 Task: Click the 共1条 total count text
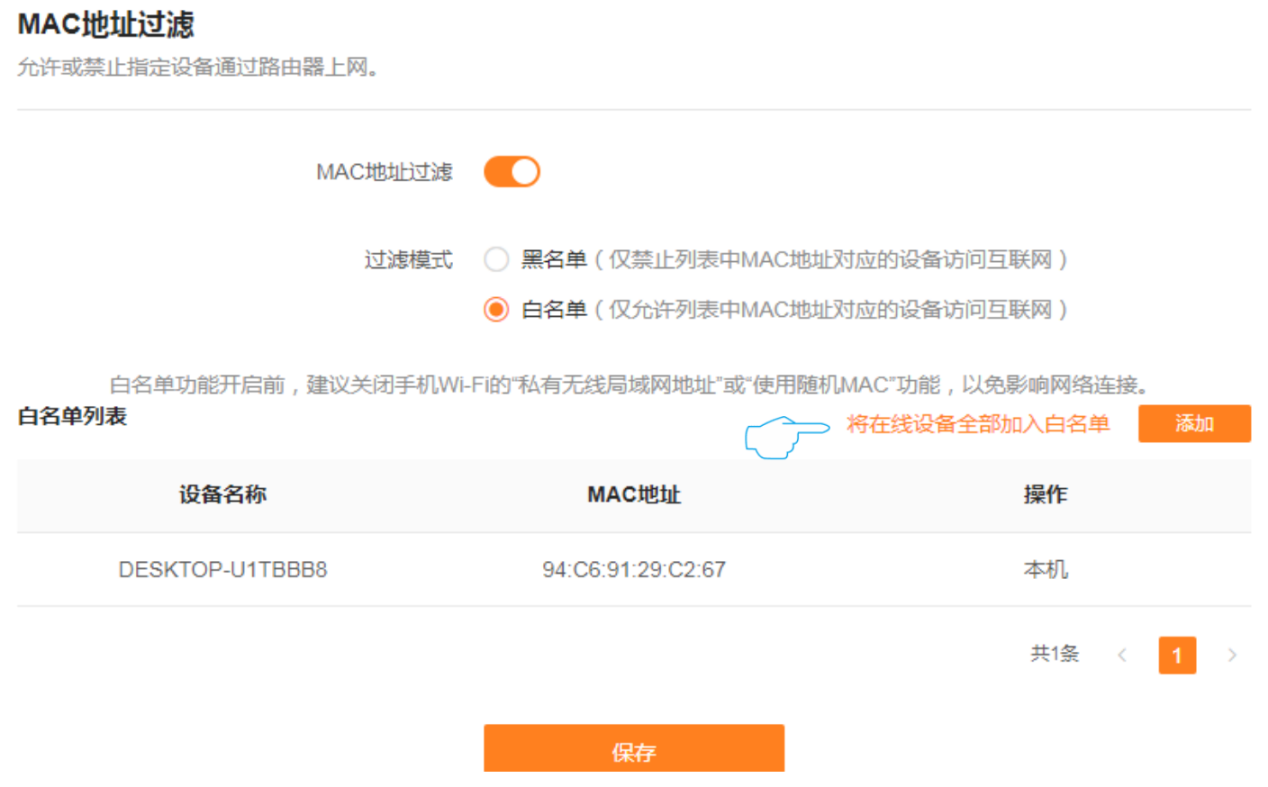coord(1055,655)
